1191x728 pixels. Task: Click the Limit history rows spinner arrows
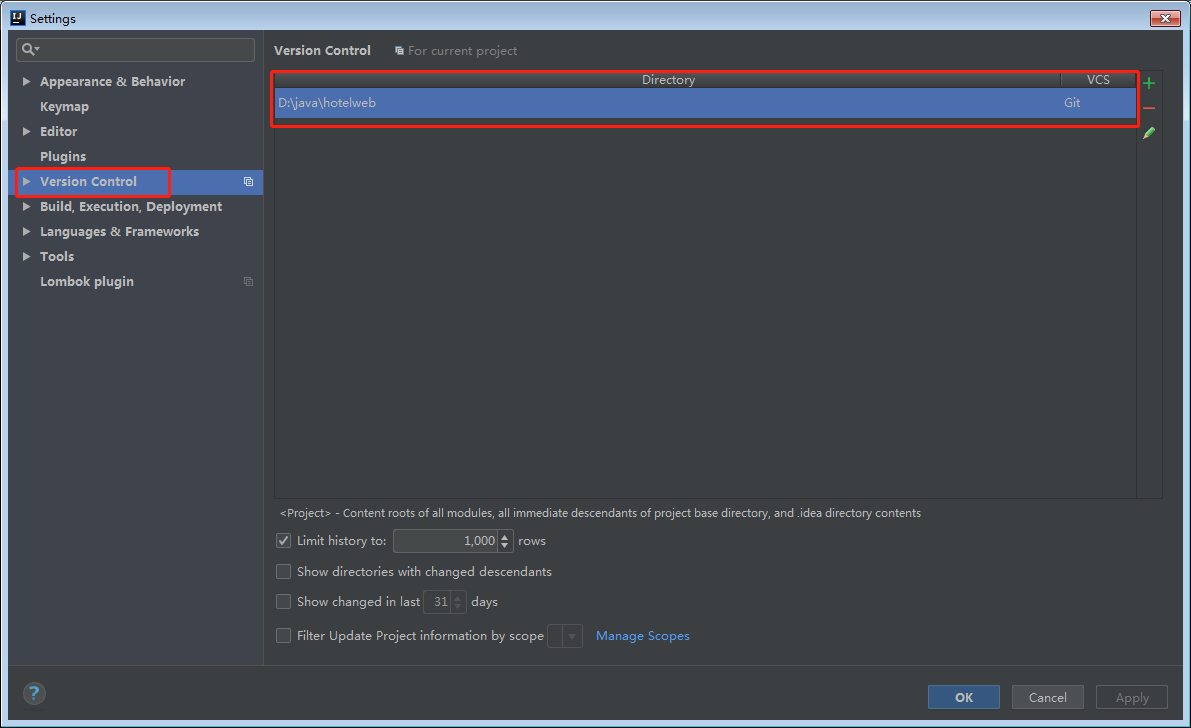pyautogui.click(x=505, y=541)
